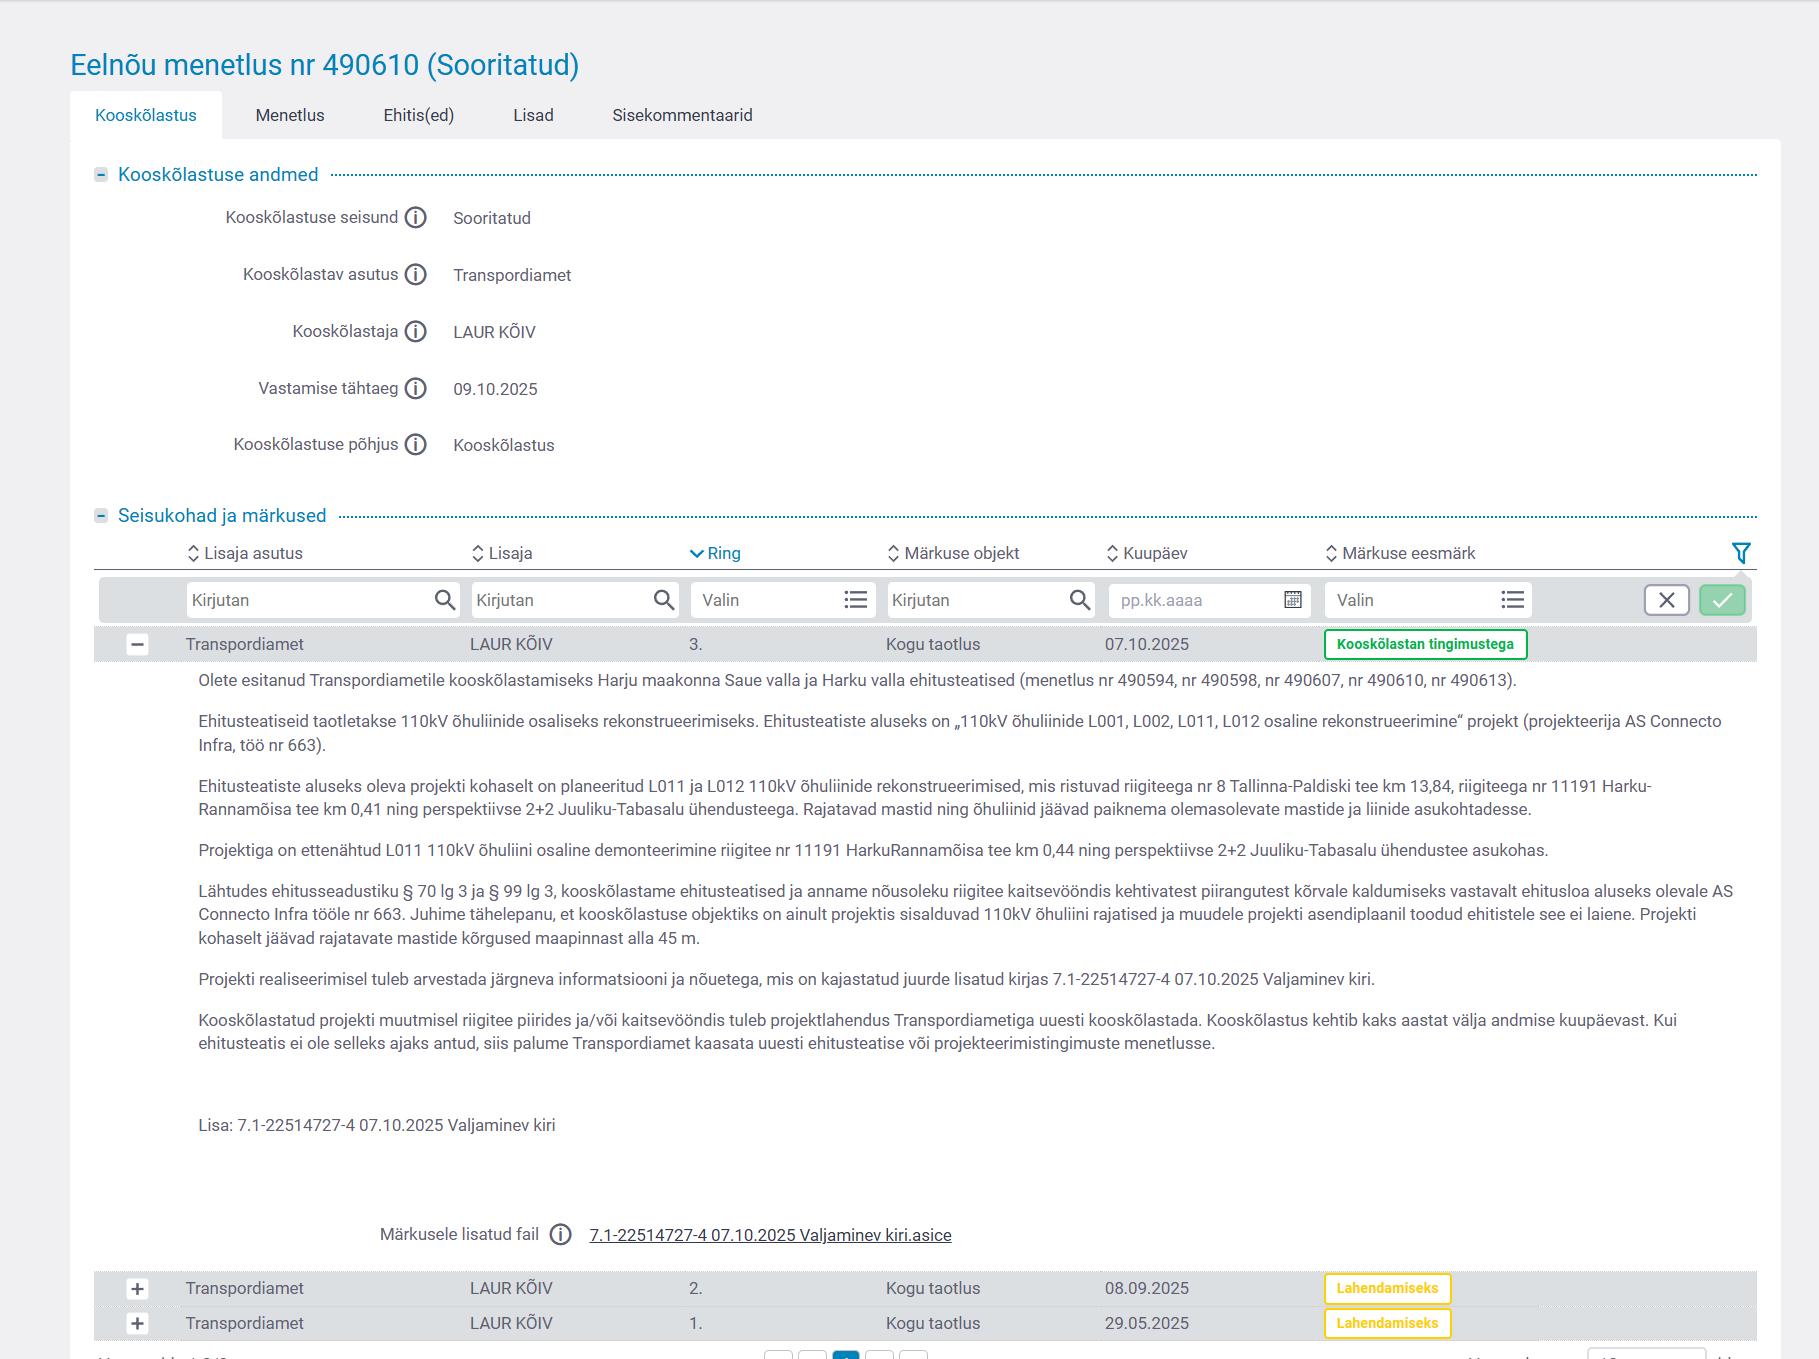Click the info icon beside Vastamise tähtaeg
The image size is (1819, 1359).
point(415,389)
